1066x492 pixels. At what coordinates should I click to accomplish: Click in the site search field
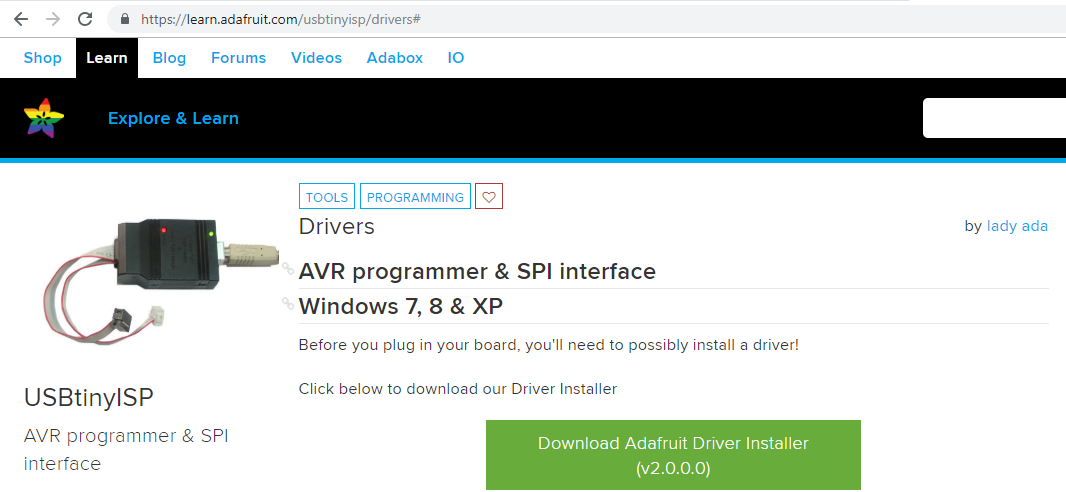(994, 118)
